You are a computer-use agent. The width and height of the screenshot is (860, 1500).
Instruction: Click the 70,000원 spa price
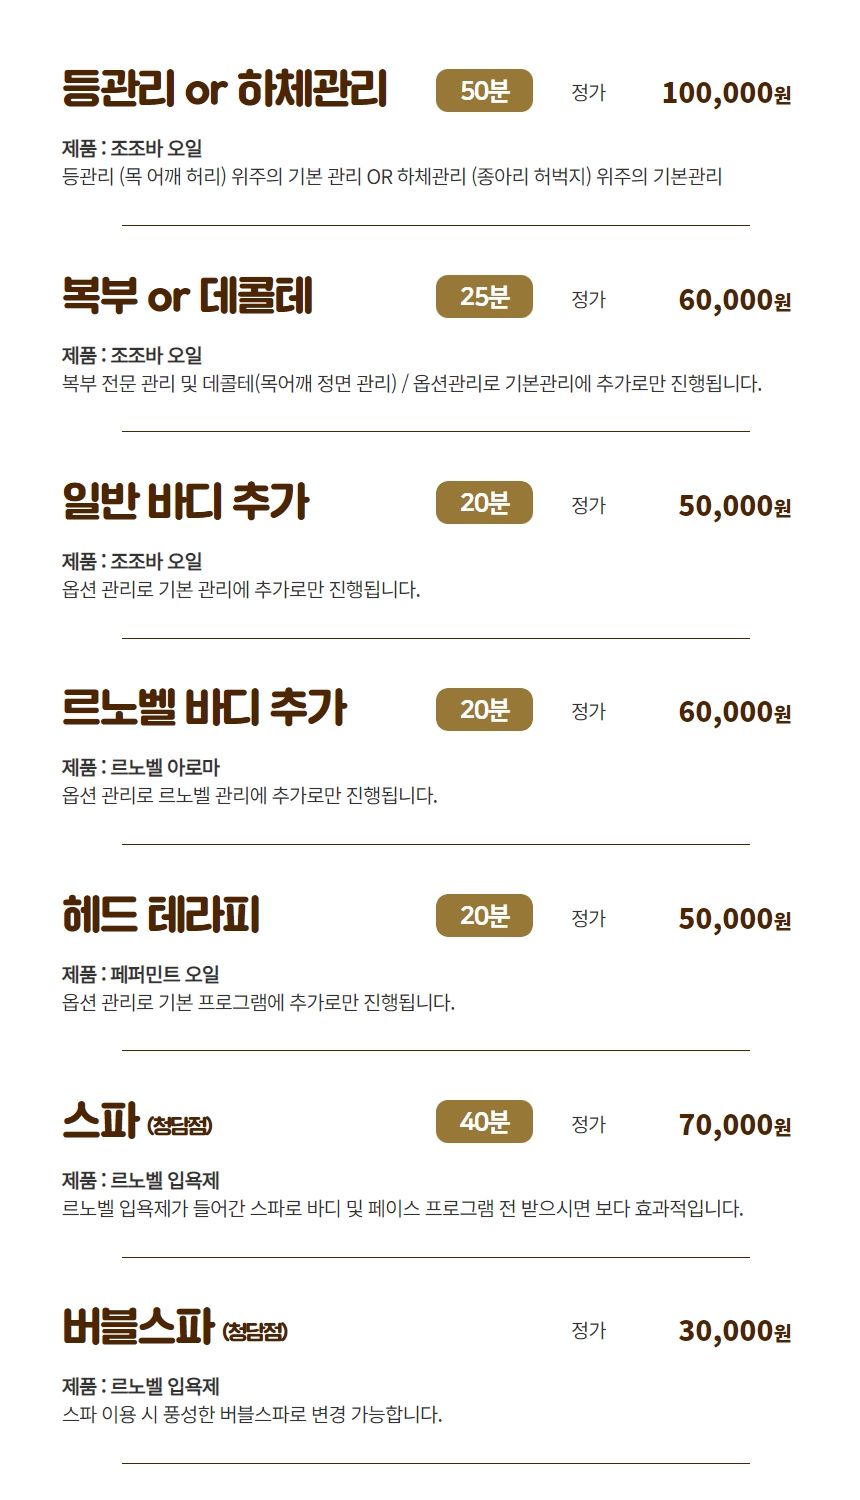(x=735, y=1125)
